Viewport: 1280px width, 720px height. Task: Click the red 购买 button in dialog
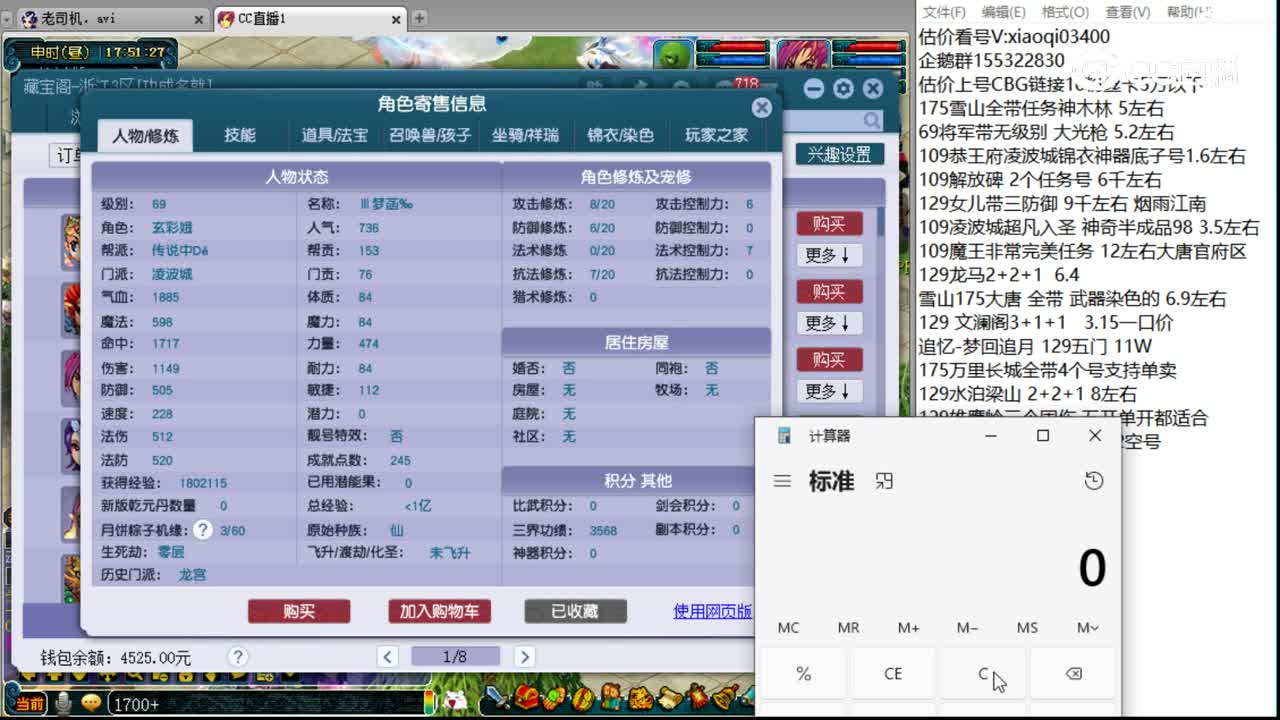click(x=299, y=611)
